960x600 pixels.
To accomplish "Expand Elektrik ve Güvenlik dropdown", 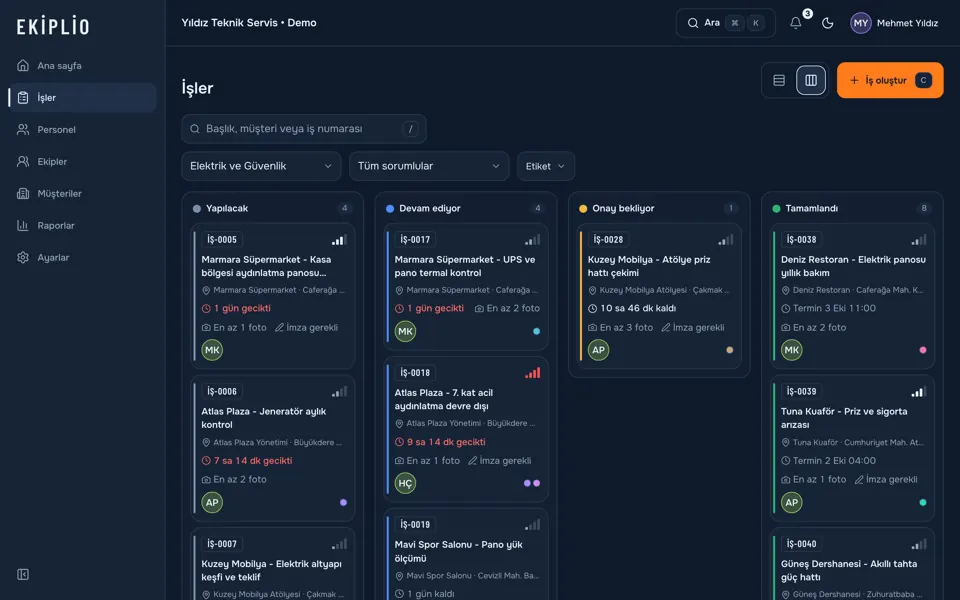I will click(261, 166).
